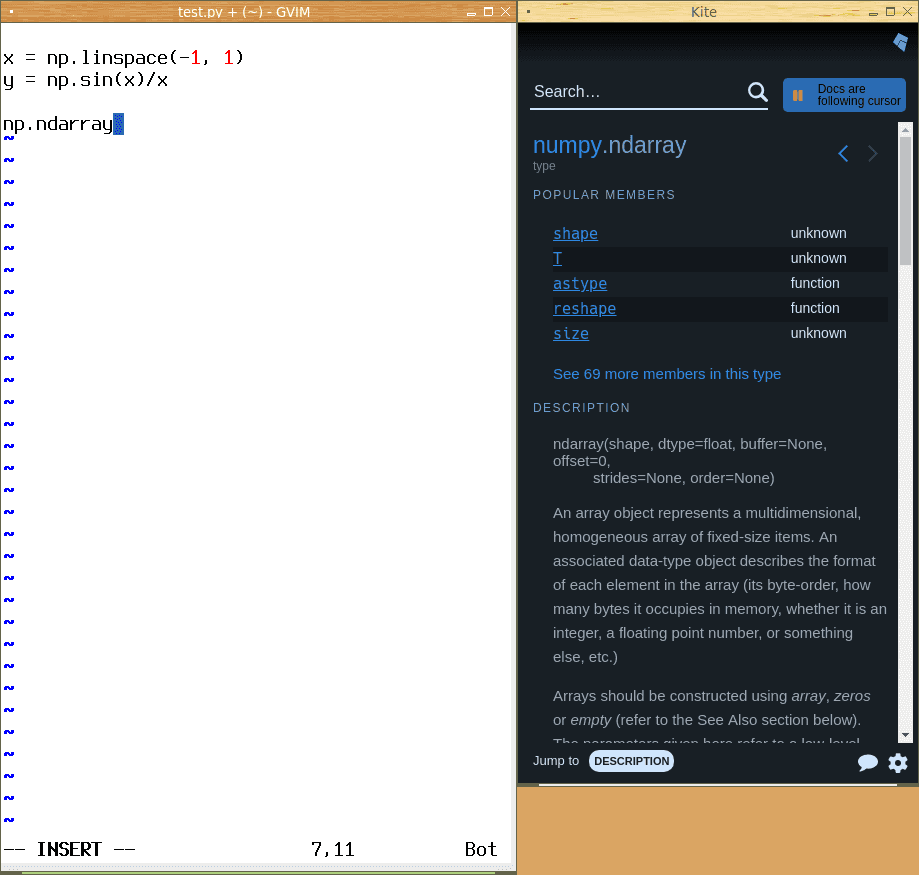Click the ndarray signature text in description
Image resolution: width=919 pixels, height=875 pixels.
(690, 461)
